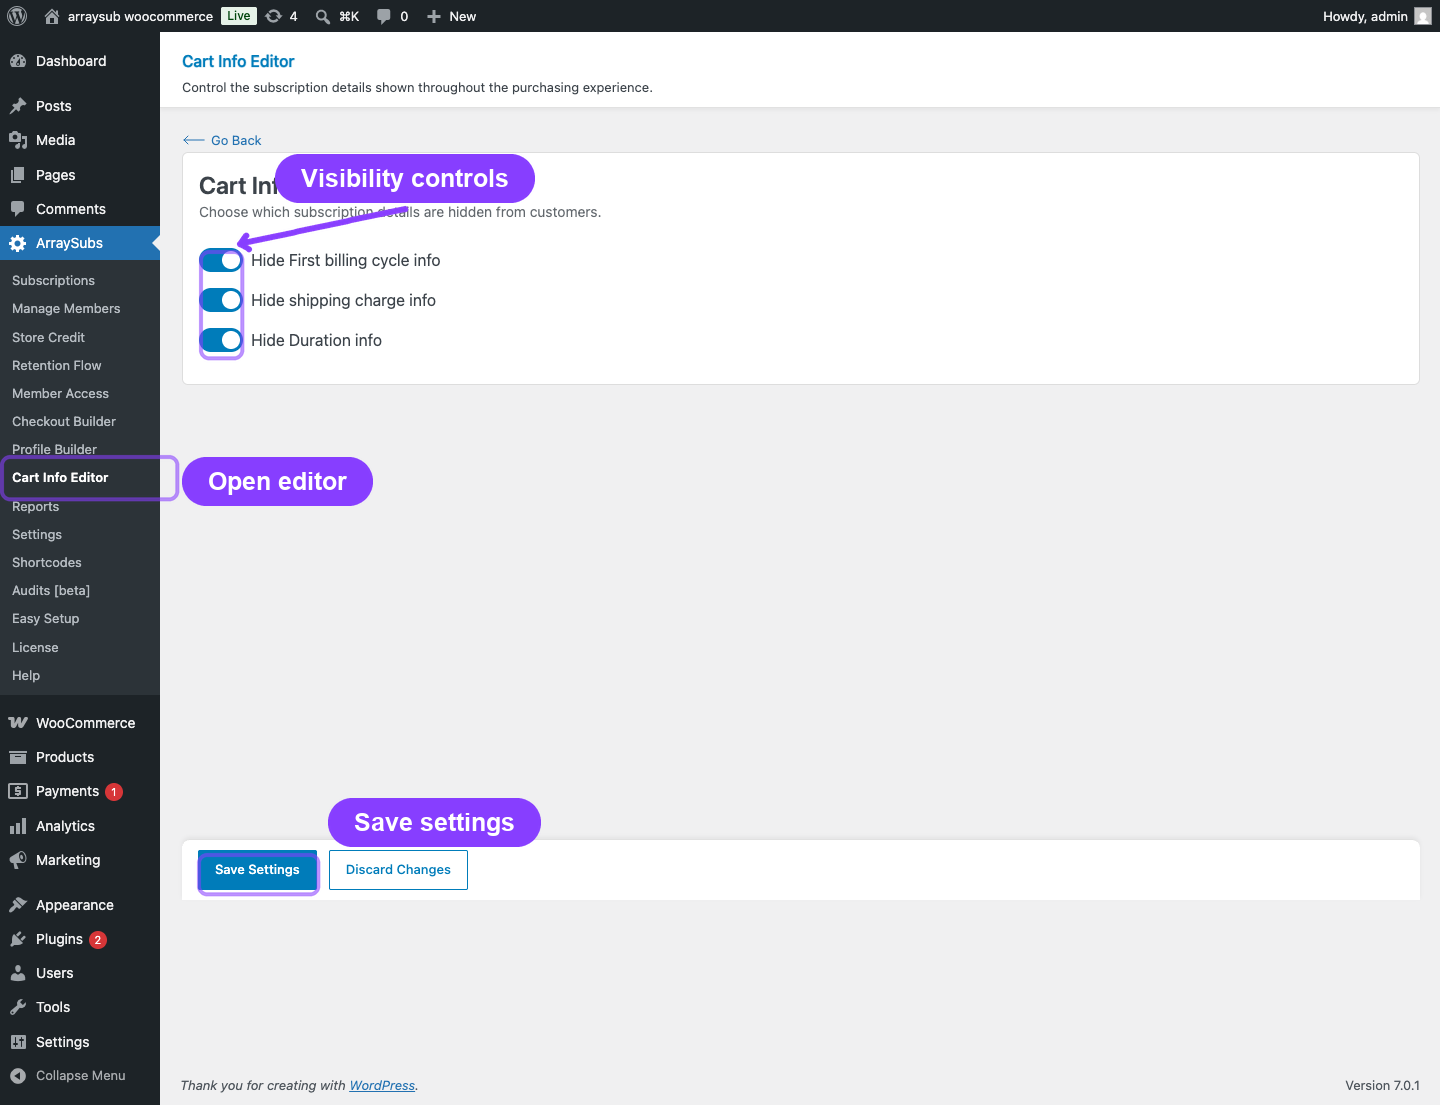Image resolution: width=1440 pixels, height=1105 pixels.
Task: Toggle Hide First billing cycle info
Action: point(221,260)
